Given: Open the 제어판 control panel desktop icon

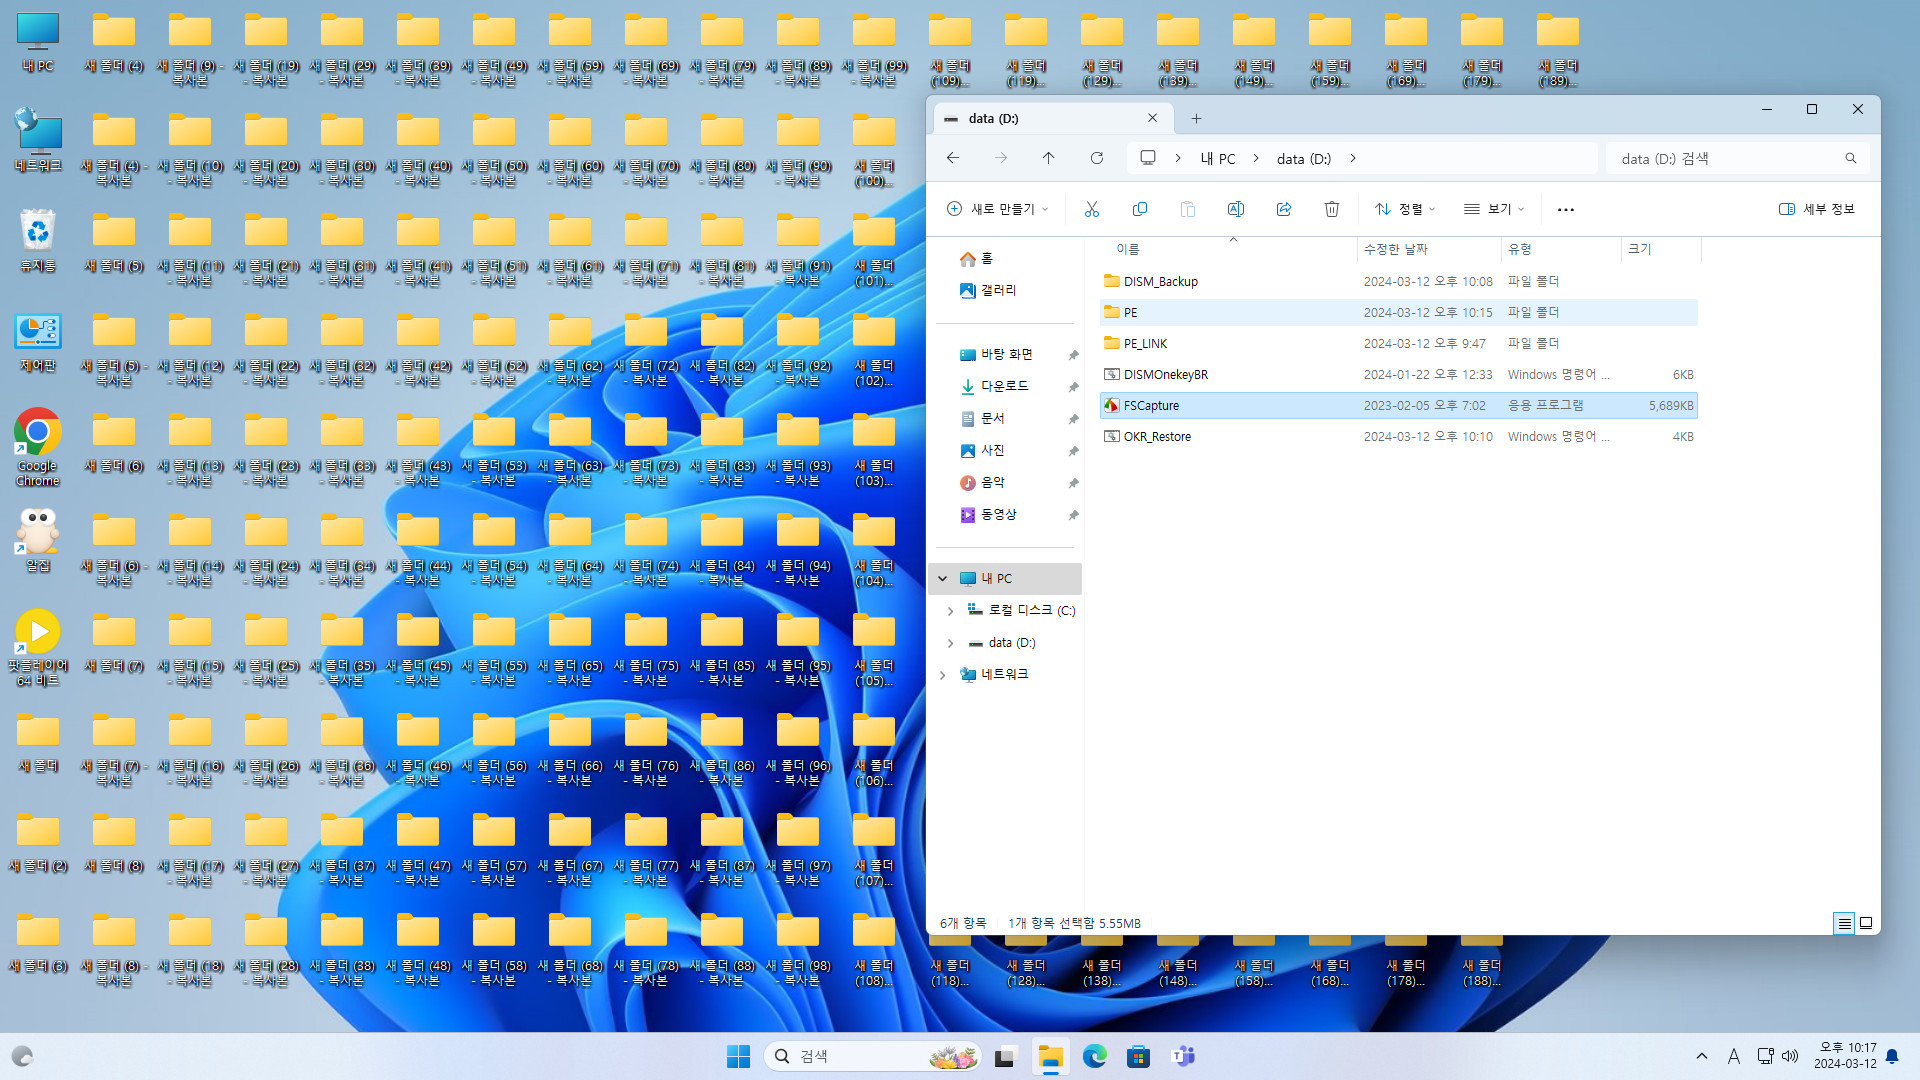Looking at the screenshot, I should click(x=38, y=342).
